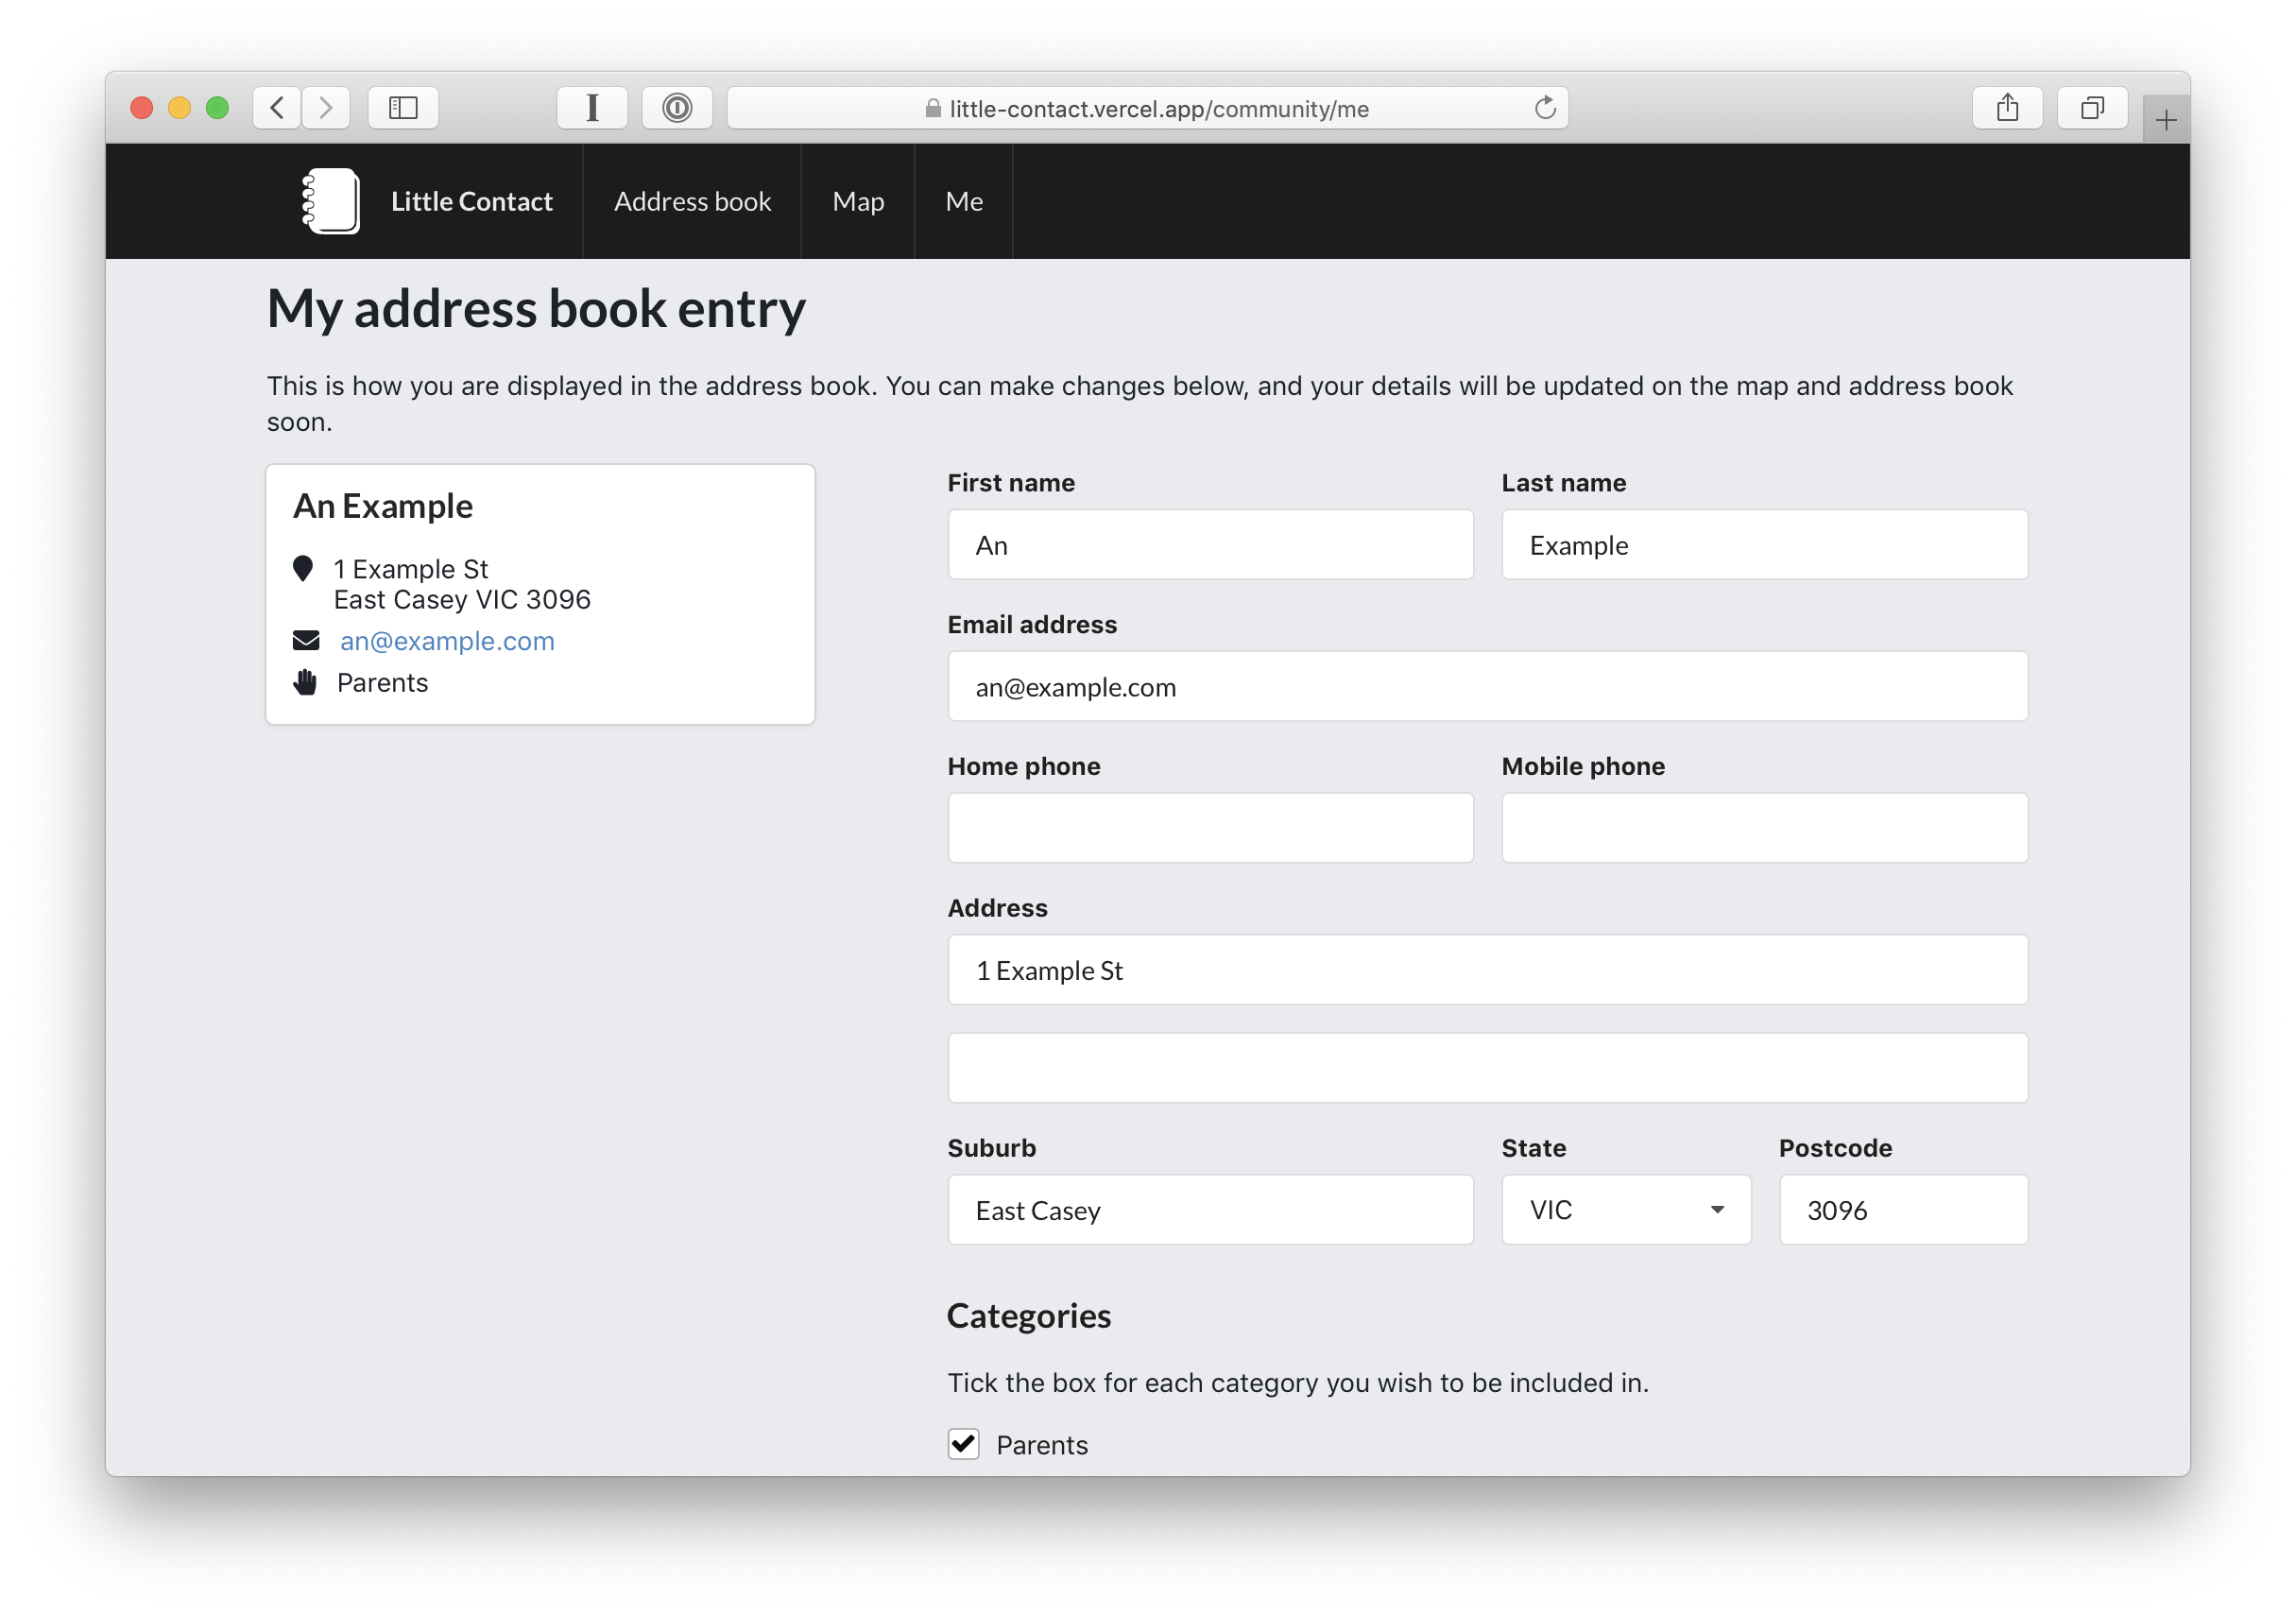This screenshot has width=2296, height=1616.
Task: Open a new tab with the plus icon
Action: 2166,121
